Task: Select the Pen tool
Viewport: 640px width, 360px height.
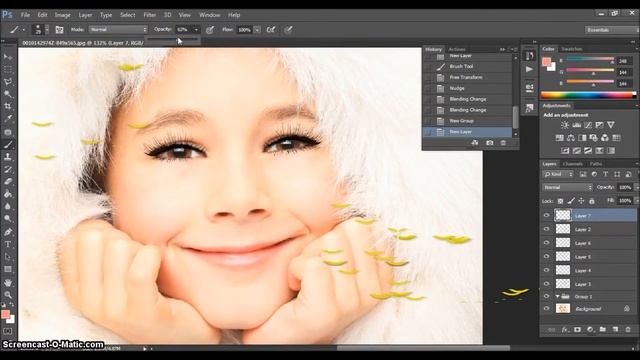Action: point(8,232)
